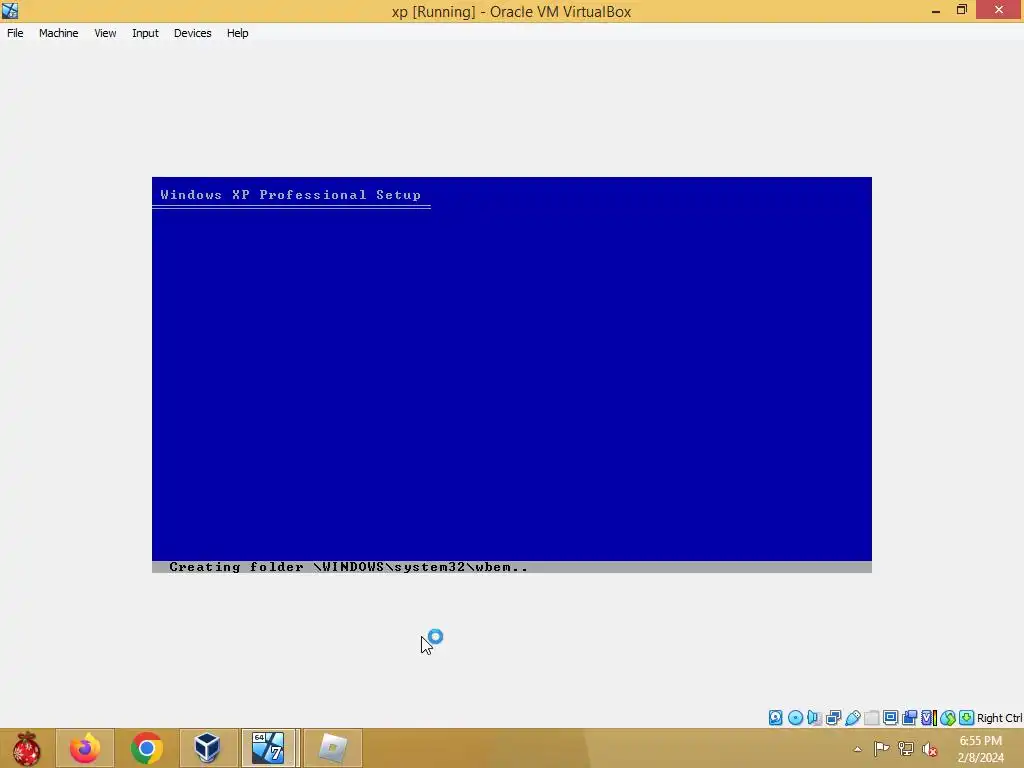Restore down the VirtualBox window
The width and height of the screenshot is (1024, 768).
pos(961,10)
